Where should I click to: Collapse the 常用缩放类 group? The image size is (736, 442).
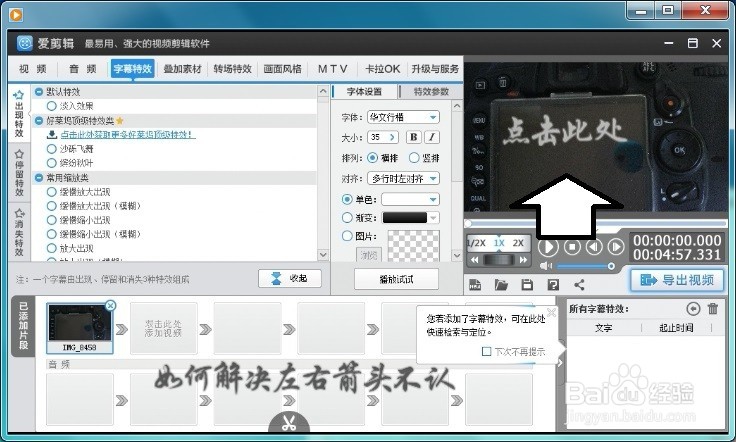pyautogui.click(x=39, y=178)
